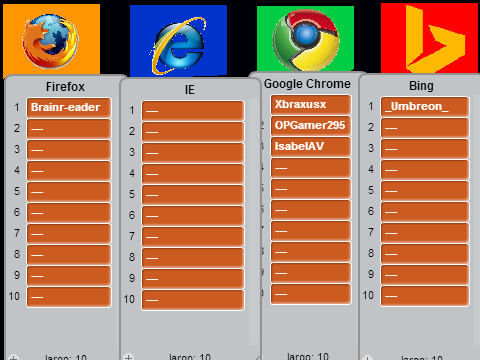Click row number 10 in the IE list
The image size is (480, 360).
click(129, 299)
